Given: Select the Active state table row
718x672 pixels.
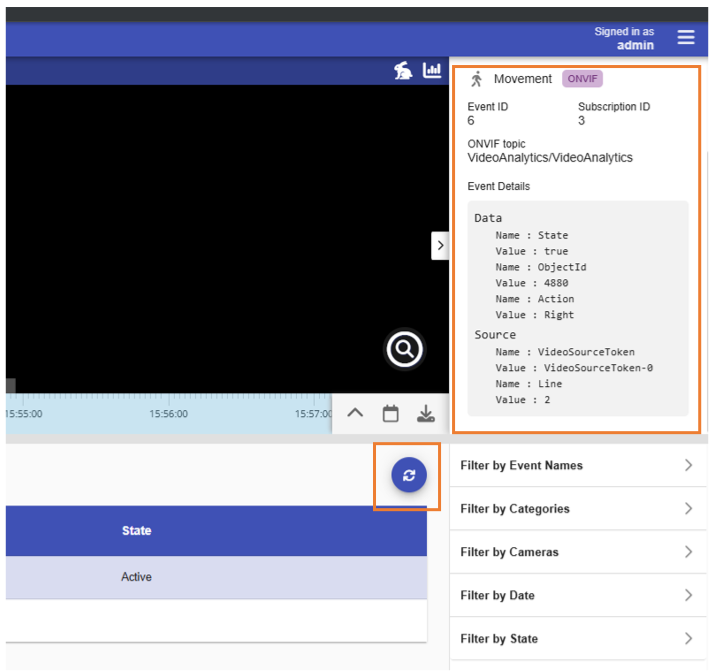Looking at the screenshot, I should point(137,577).
